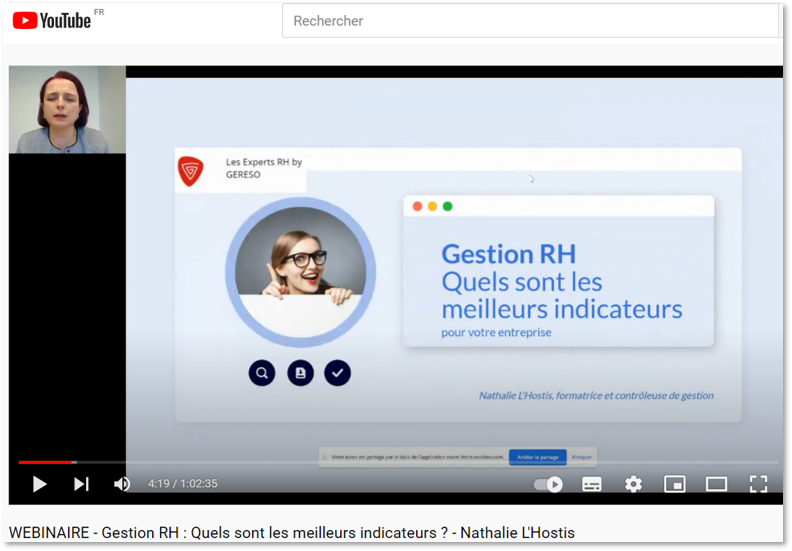The height and width of the screenshot is (551, 792).
Task: Click 'Quels sont les' slide text line
Action: pyautogui.click(x=522, y=282)
